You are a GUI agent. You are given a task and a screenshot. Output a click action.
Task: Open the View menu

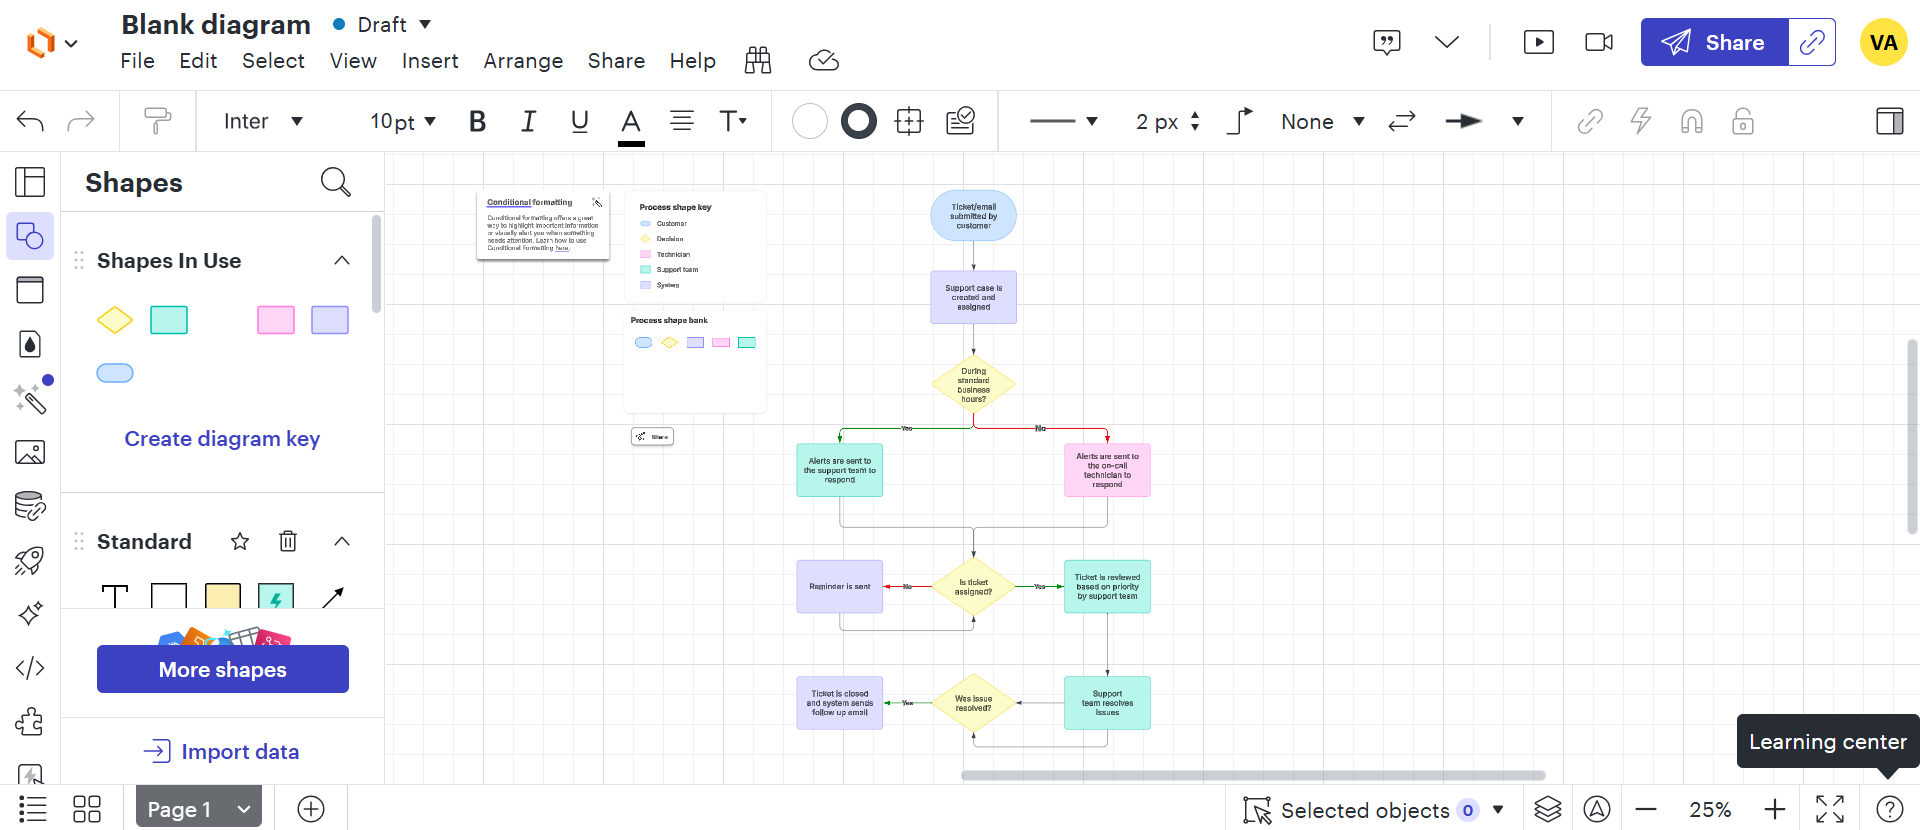[x=353, y=61]
